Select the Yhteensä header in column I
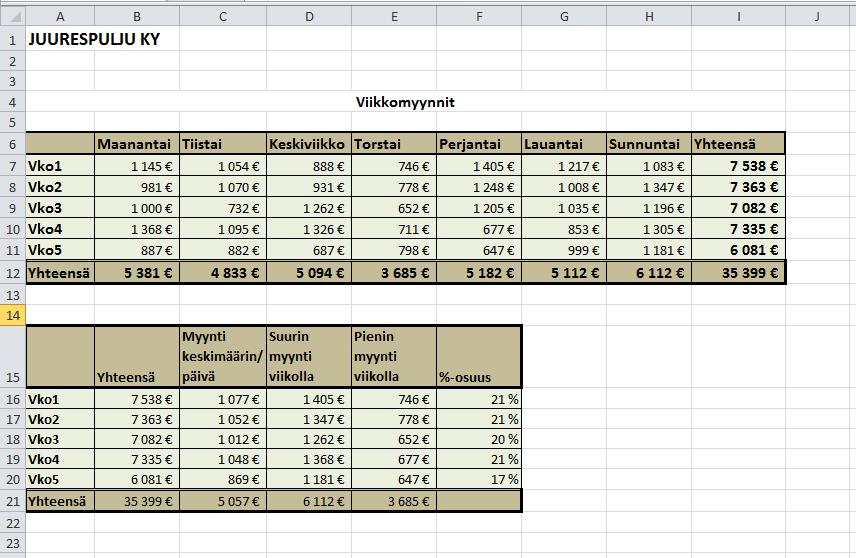 pyautogui.click(x=738, y=144)
